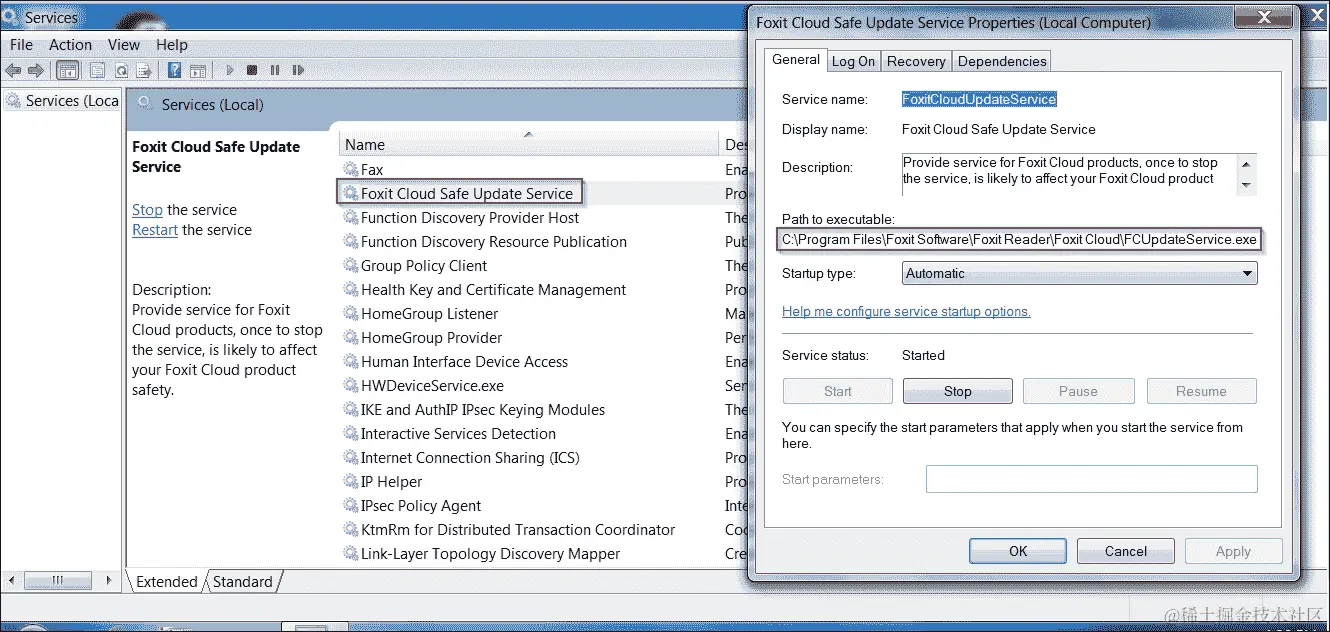The width and height of the screenshot is (1330, 632).
Task: Click the Pause Service icon in the toolbar
Action: pos(275,70)
